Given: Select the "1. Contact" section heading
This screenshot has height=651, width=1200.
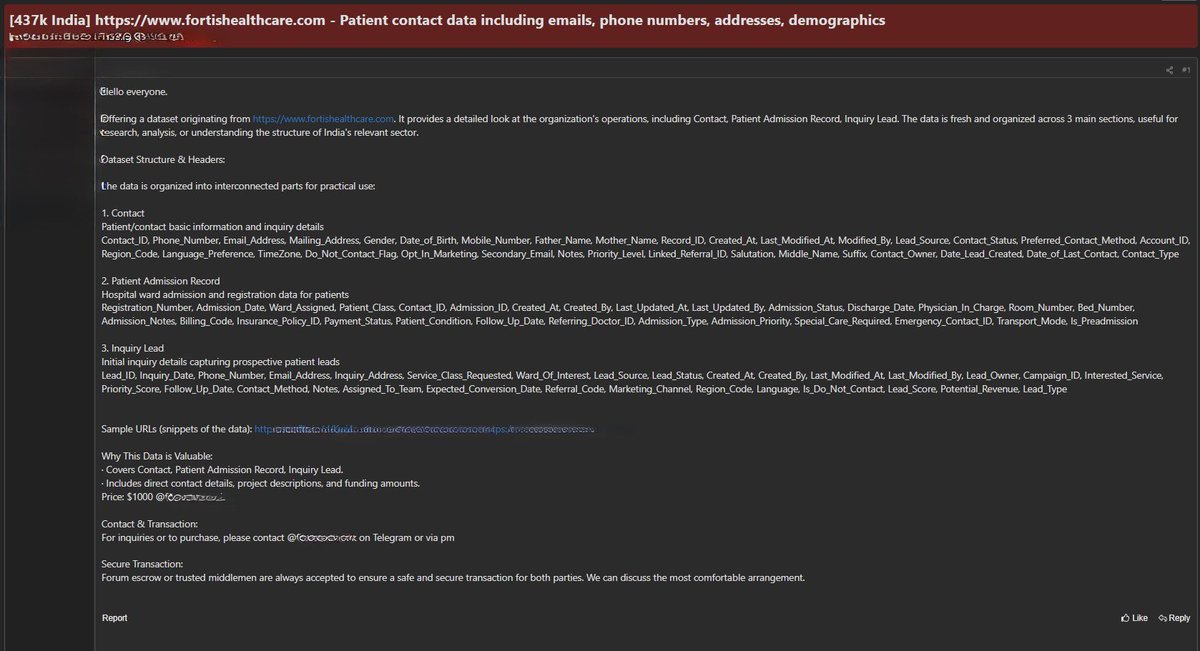Looking at the screenshot, I should pyautogui.click(x=123, y=213).
